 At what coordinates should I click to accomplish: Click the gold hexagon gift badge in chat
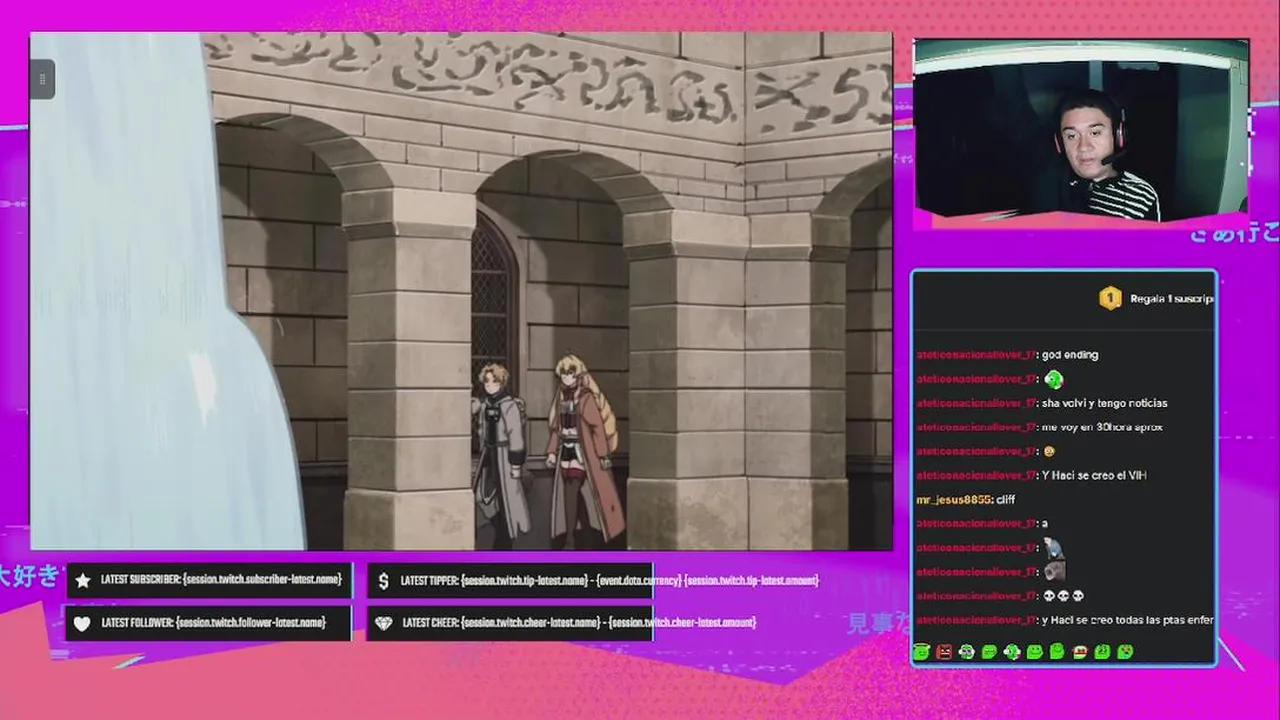(x=1110, y=298)
